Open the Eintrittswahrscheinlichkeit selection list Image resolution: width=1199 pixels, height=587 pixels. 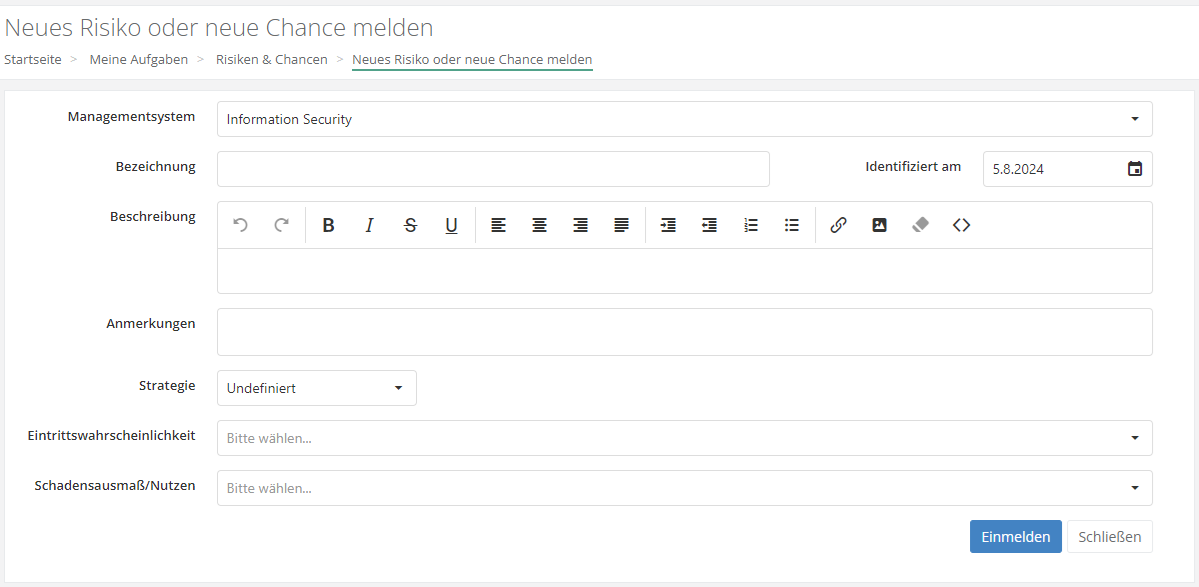[684, 438]
